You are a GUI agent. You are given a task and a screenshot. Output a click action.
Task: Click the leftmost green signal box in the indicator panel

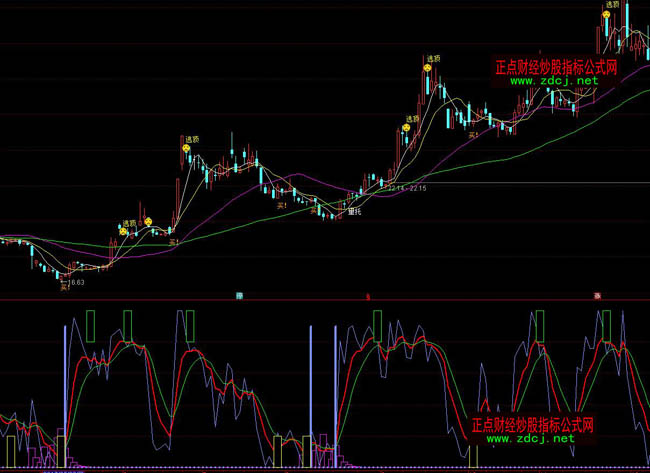90,326
